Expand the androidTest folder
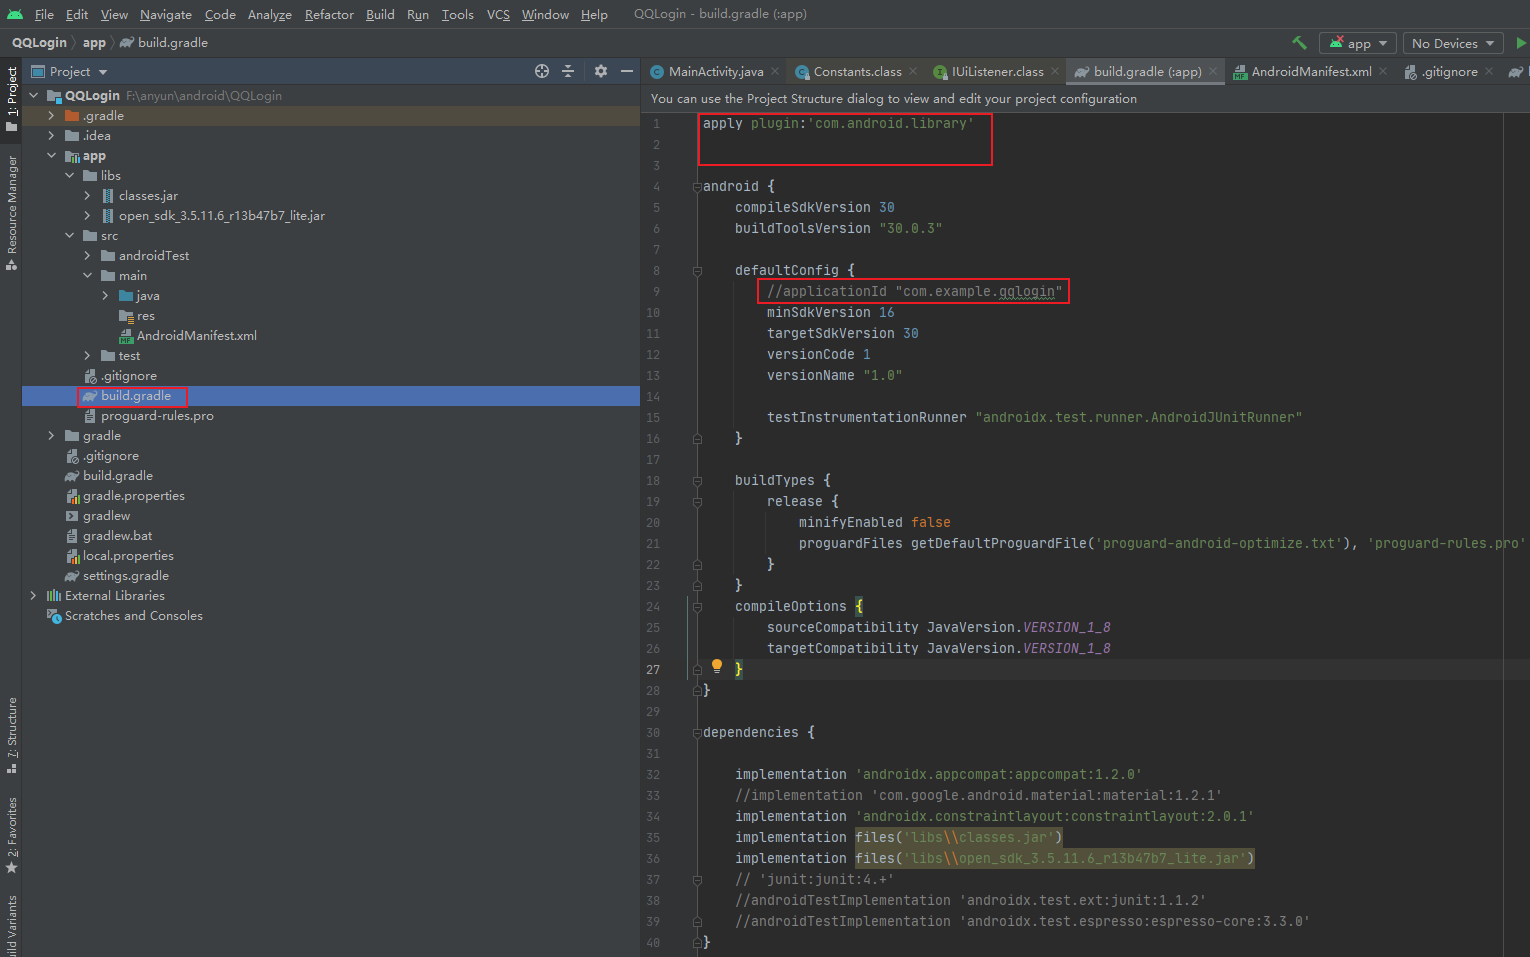This screenshot has height=957, width=1530. click(87, 255)
